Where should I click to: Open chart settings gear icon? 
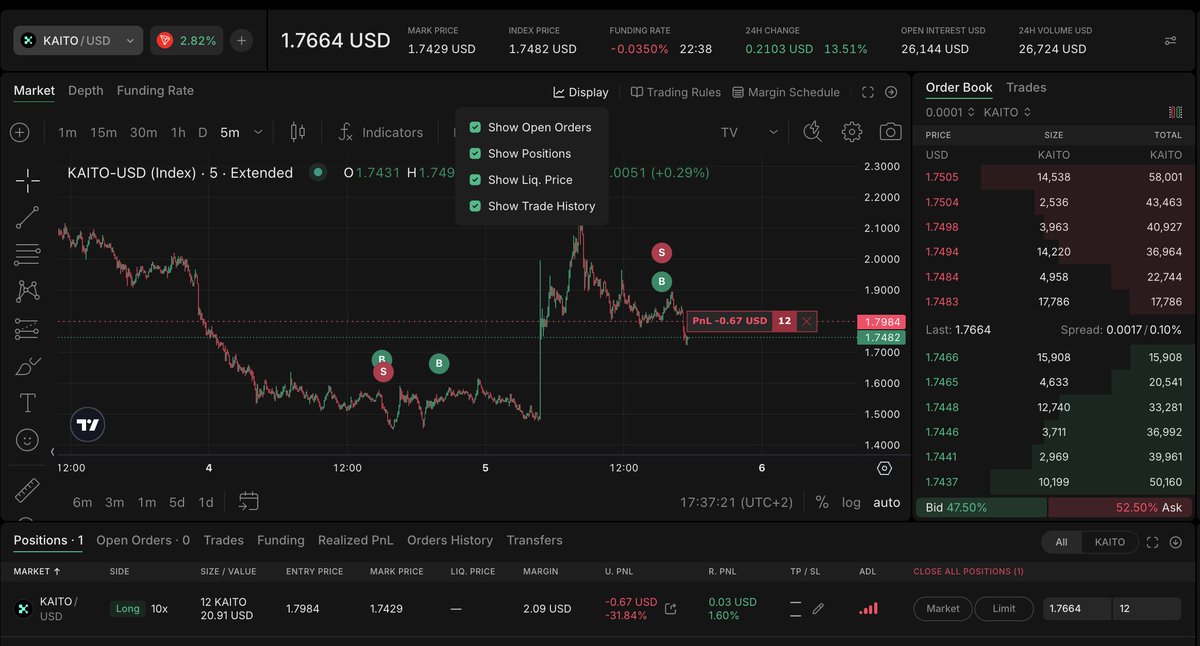click(x=851, y=132)
